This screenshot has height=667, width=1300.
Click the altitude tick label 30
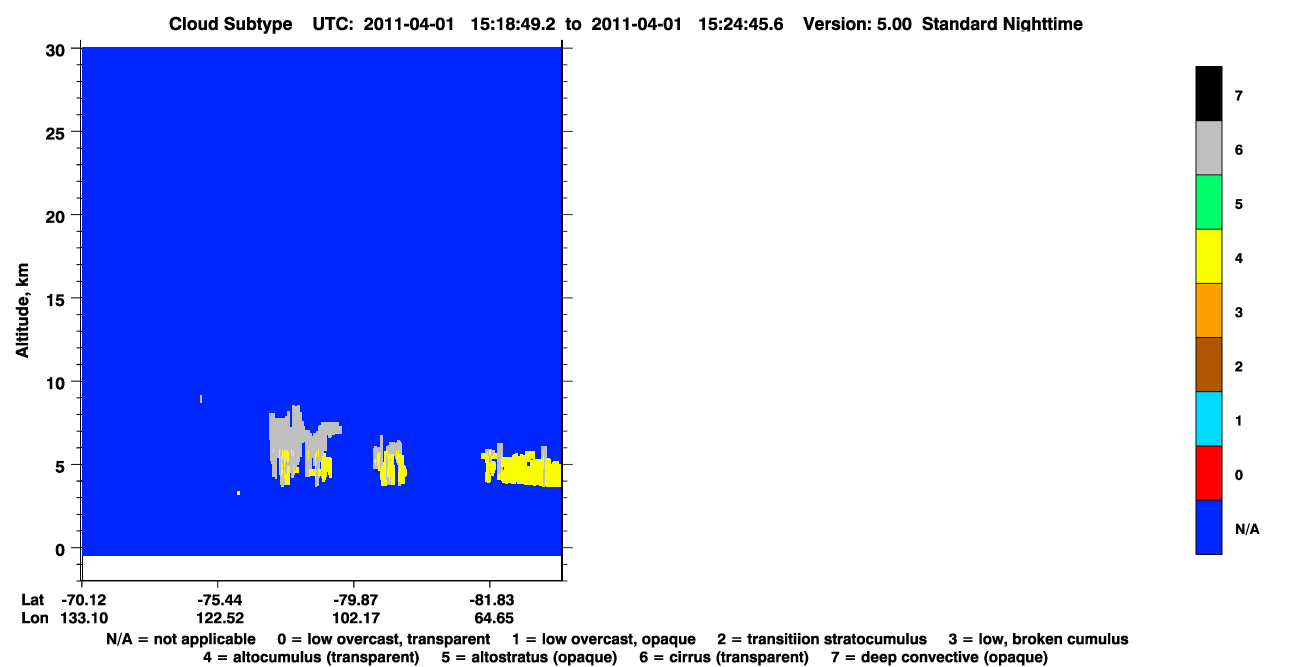point(56,49)
